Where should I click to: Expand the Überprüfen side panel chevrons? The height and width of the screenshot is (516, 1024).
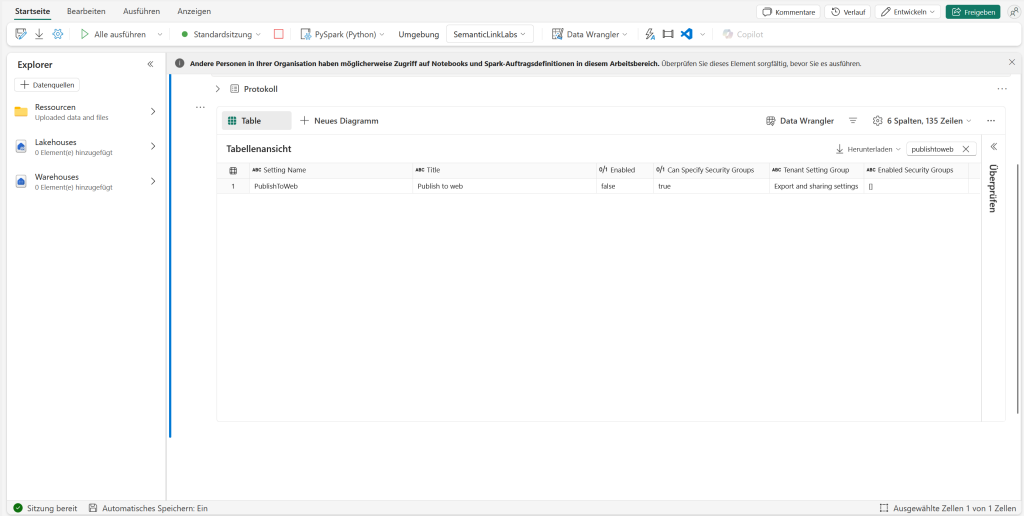pyautogui.click(x=994, y=146)
